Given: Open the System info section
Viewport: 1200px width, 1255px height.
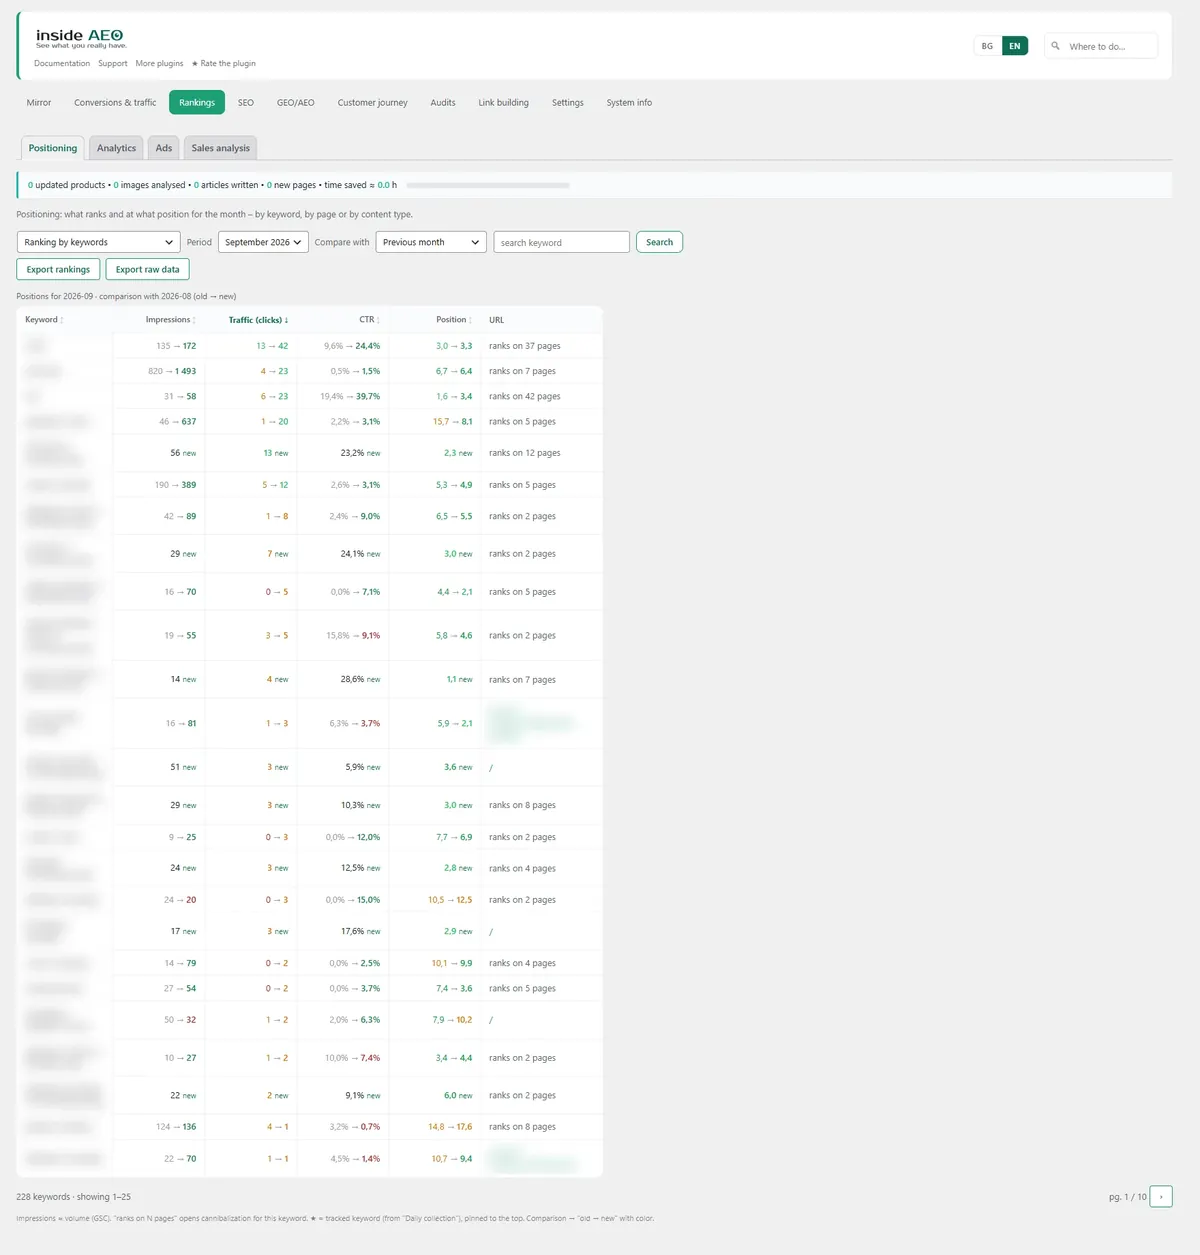Looking at the screenshot, I should point(629,102).
